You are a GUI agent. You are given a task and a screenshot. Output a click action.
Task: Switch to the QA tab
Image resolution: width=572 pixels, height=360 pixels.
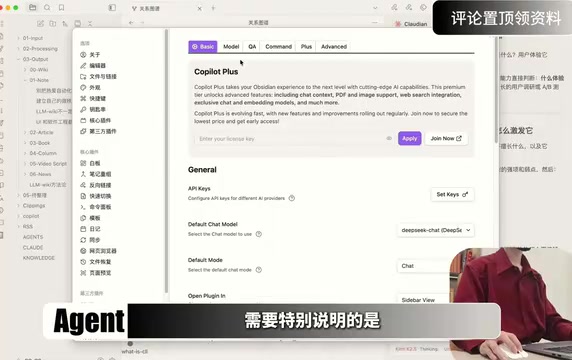pyautogui.click(x=252, y=47)
